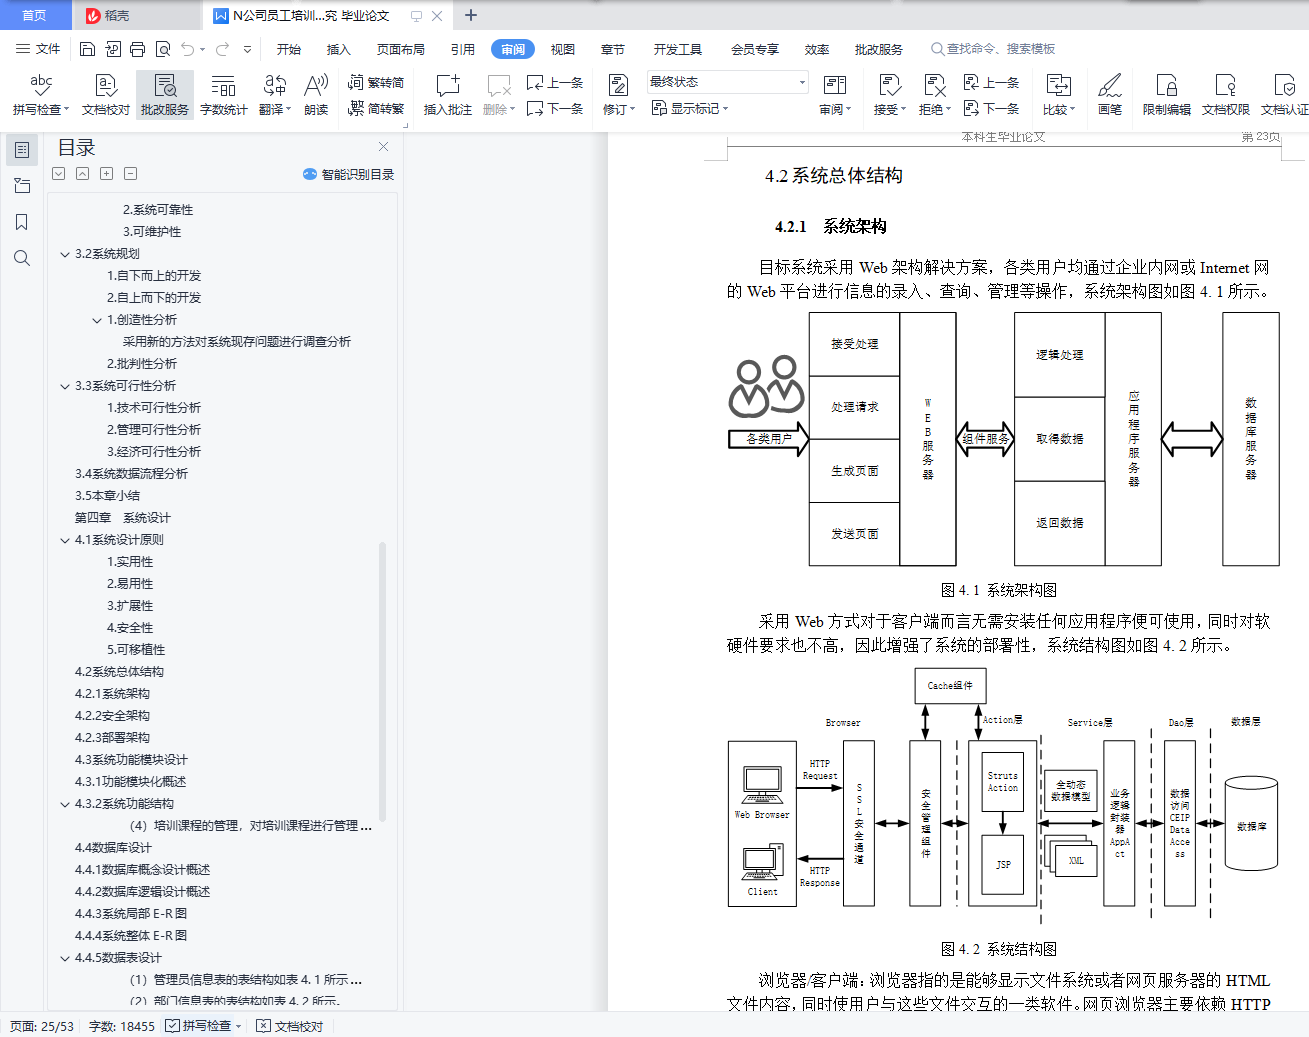
Task: Open the outline/TOC sidebar icon
Action: 22,150
